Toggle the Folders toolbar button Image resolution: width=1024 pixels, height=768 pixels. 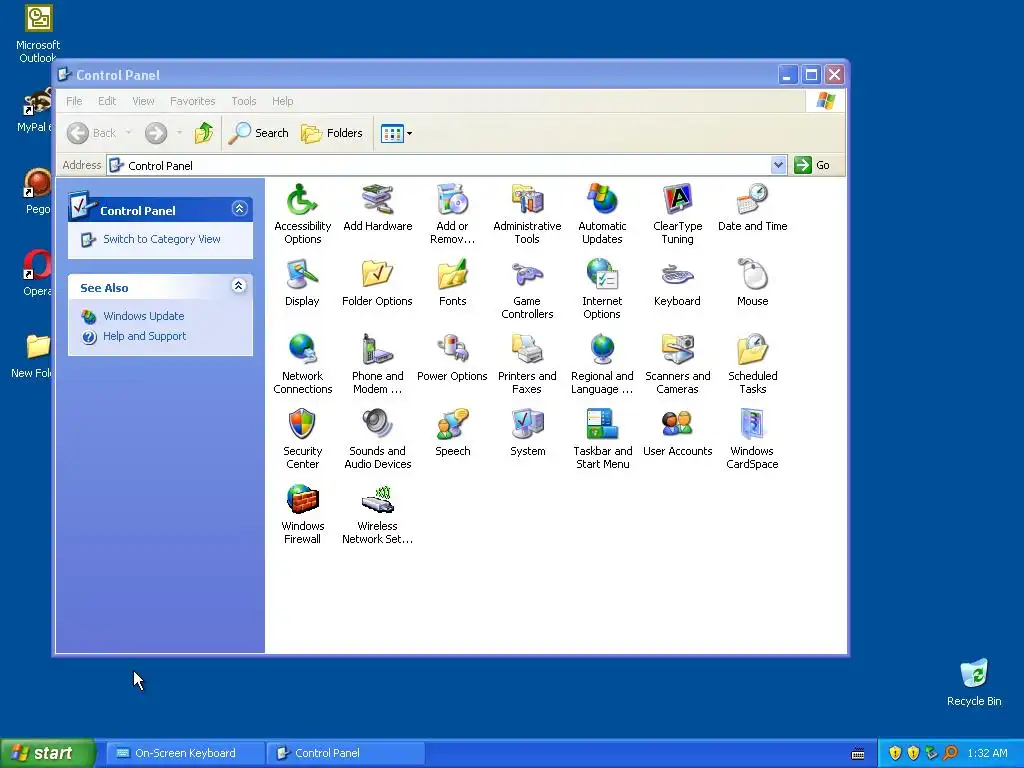(x=332, y=133)
